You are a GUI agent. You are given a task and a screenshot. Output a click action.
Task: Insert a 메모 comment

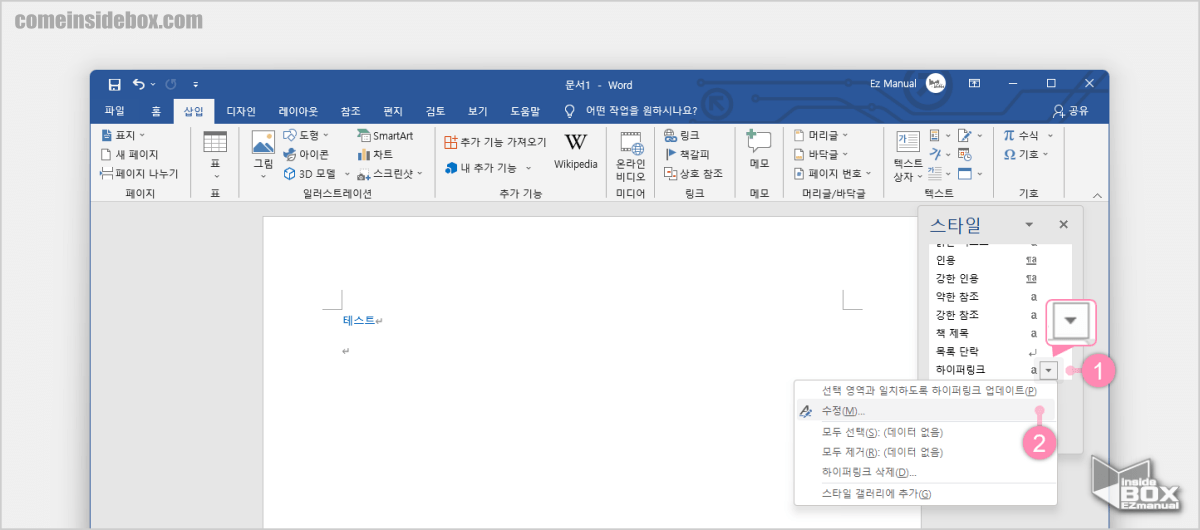760,150
